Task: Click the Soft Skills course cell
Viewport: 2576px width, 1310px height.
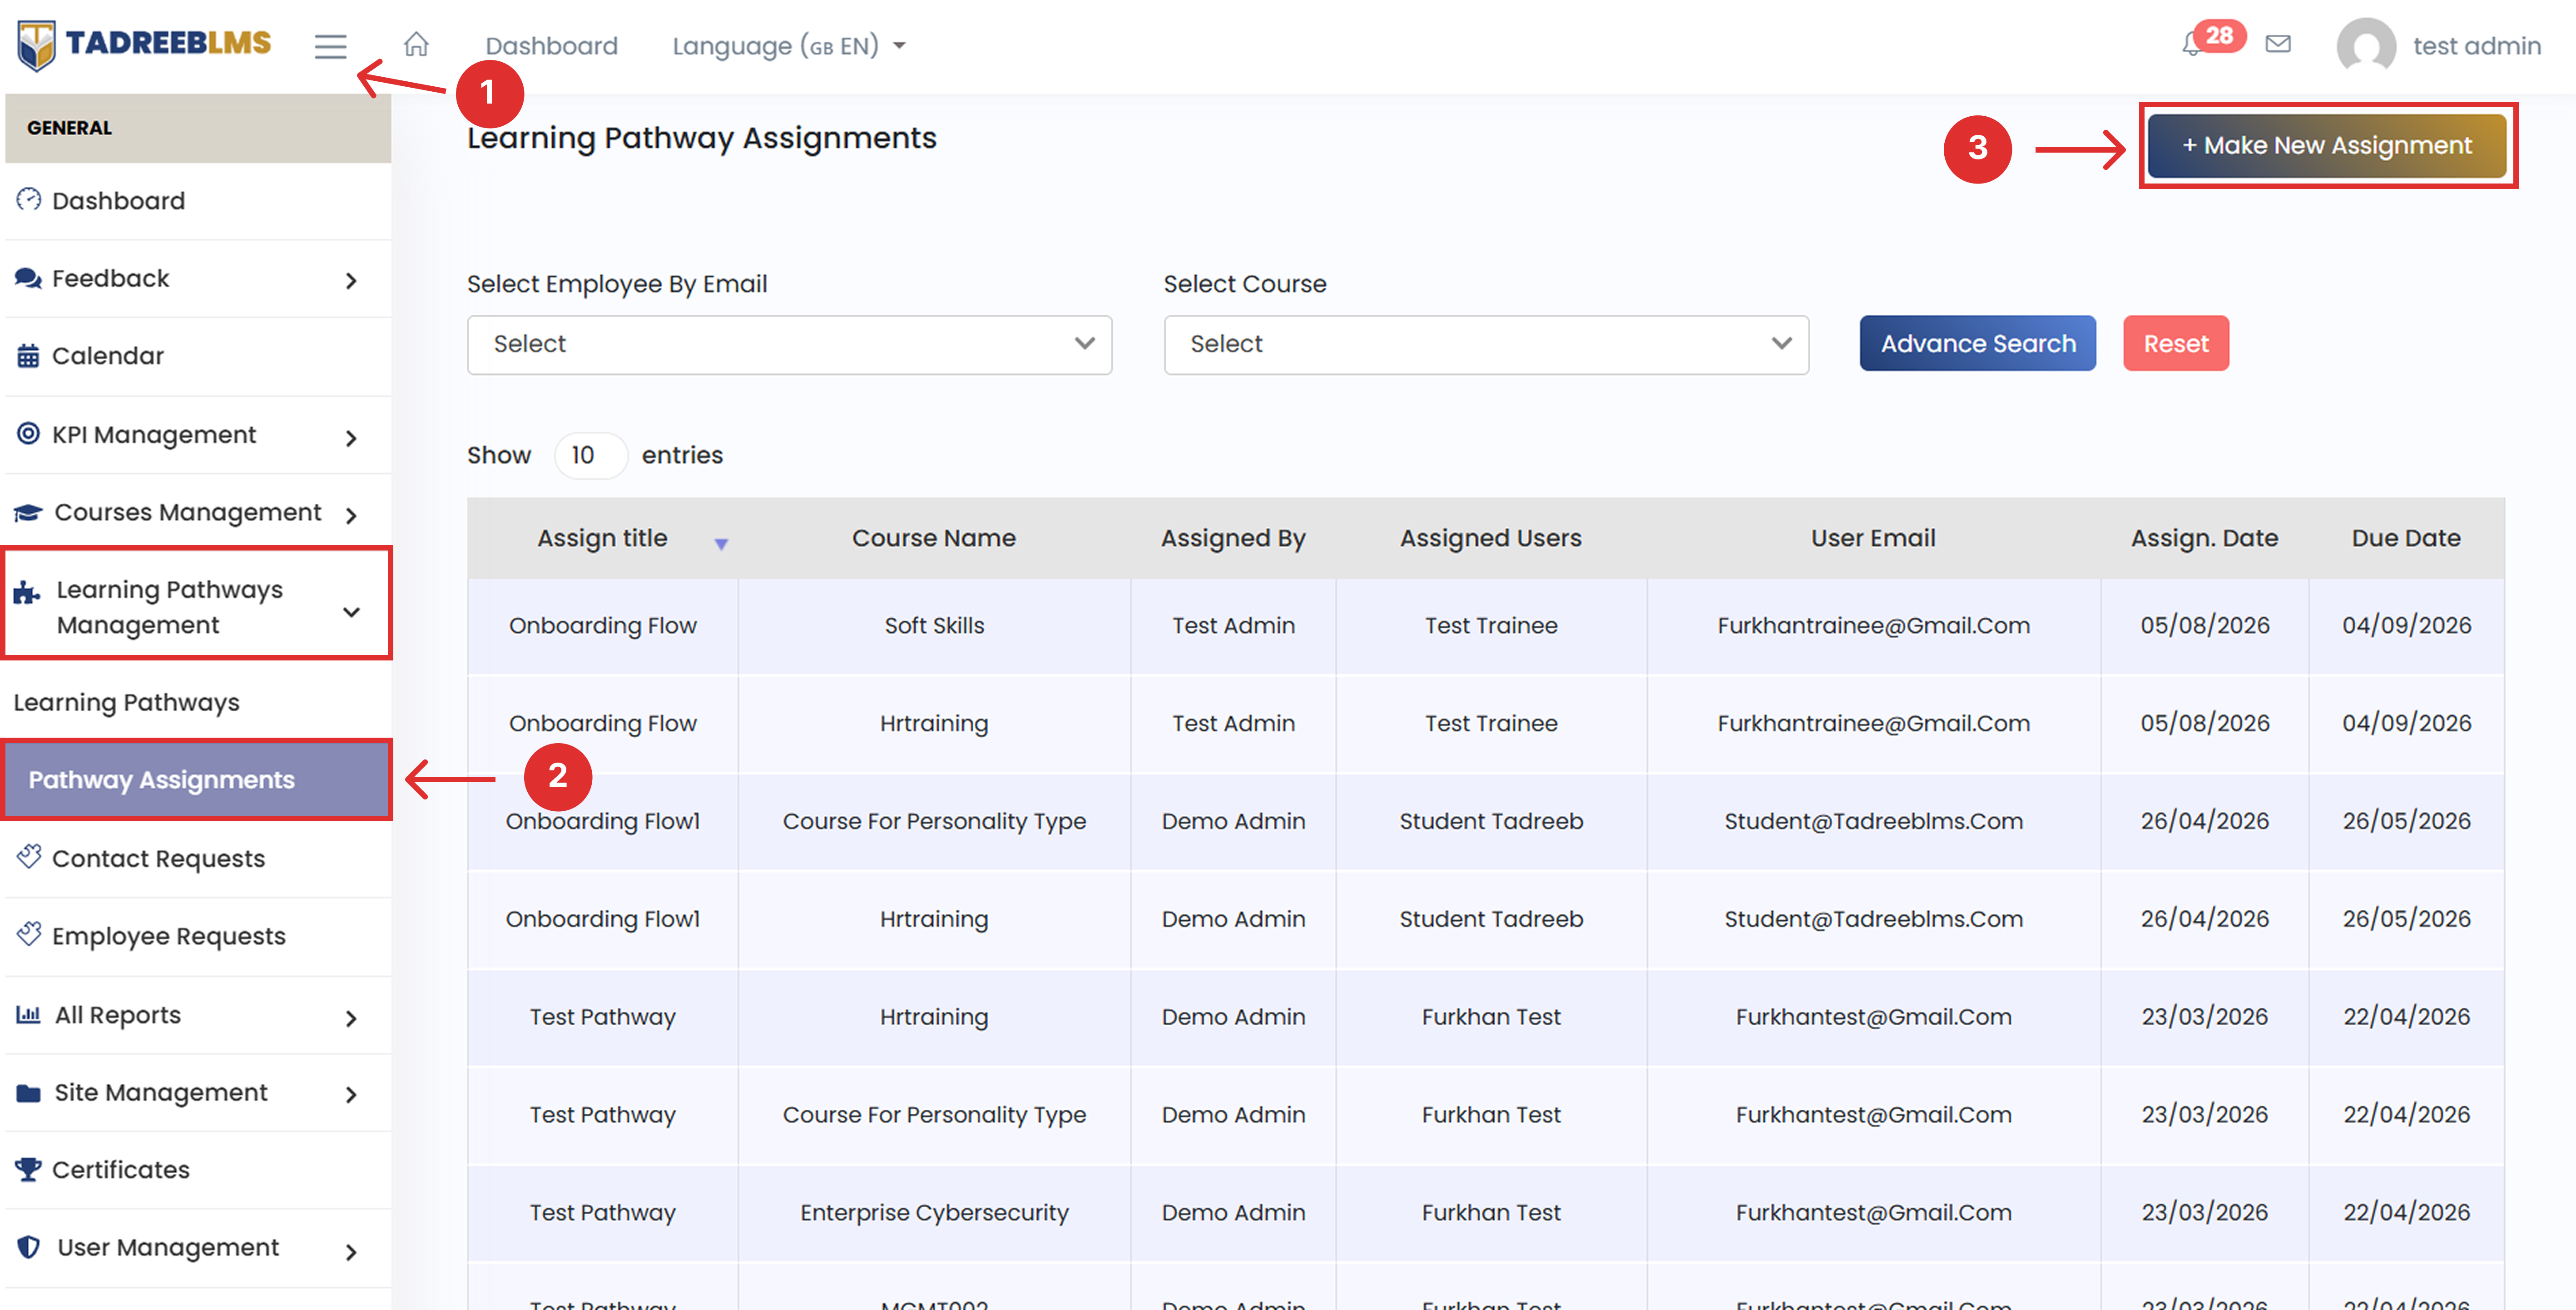Action: click(x=934, y=626)
